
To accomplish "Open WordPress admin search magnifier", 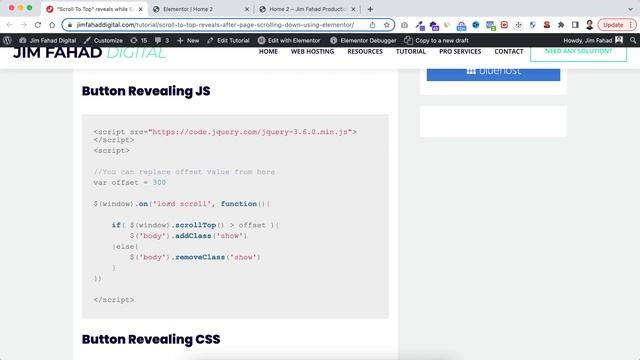I will point(633,40).
